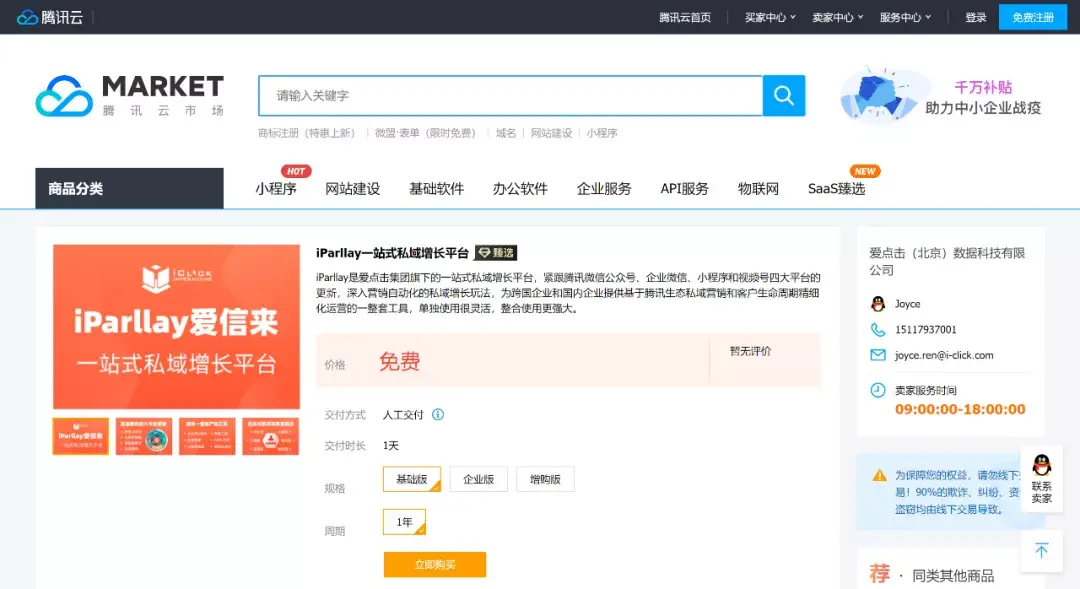The height and width of the screenshot is (589, 1080).
Task: Open the 卖家中心 dropdown menu
Action: coord(837,16)
